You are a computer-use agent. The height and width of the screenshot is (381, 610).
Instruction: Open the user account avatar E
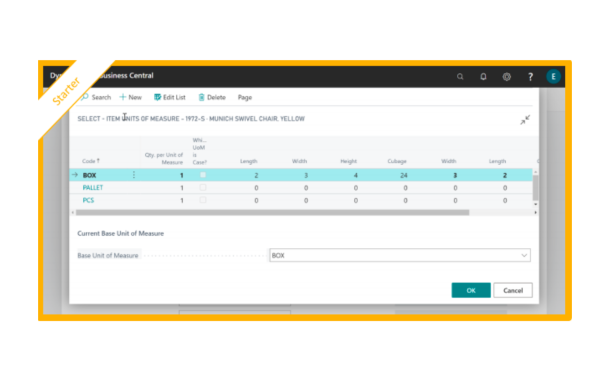tap(553, 77)
